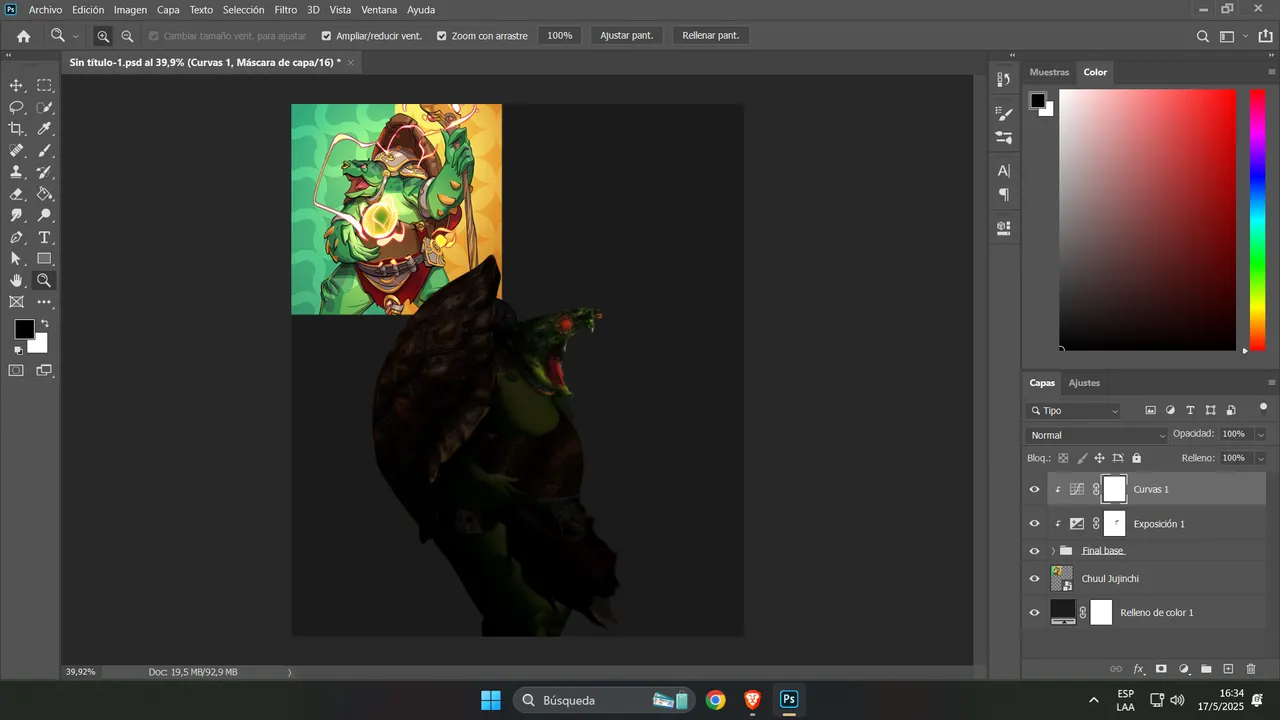Click the Zoom Out magnifier icon

point(127,36)
